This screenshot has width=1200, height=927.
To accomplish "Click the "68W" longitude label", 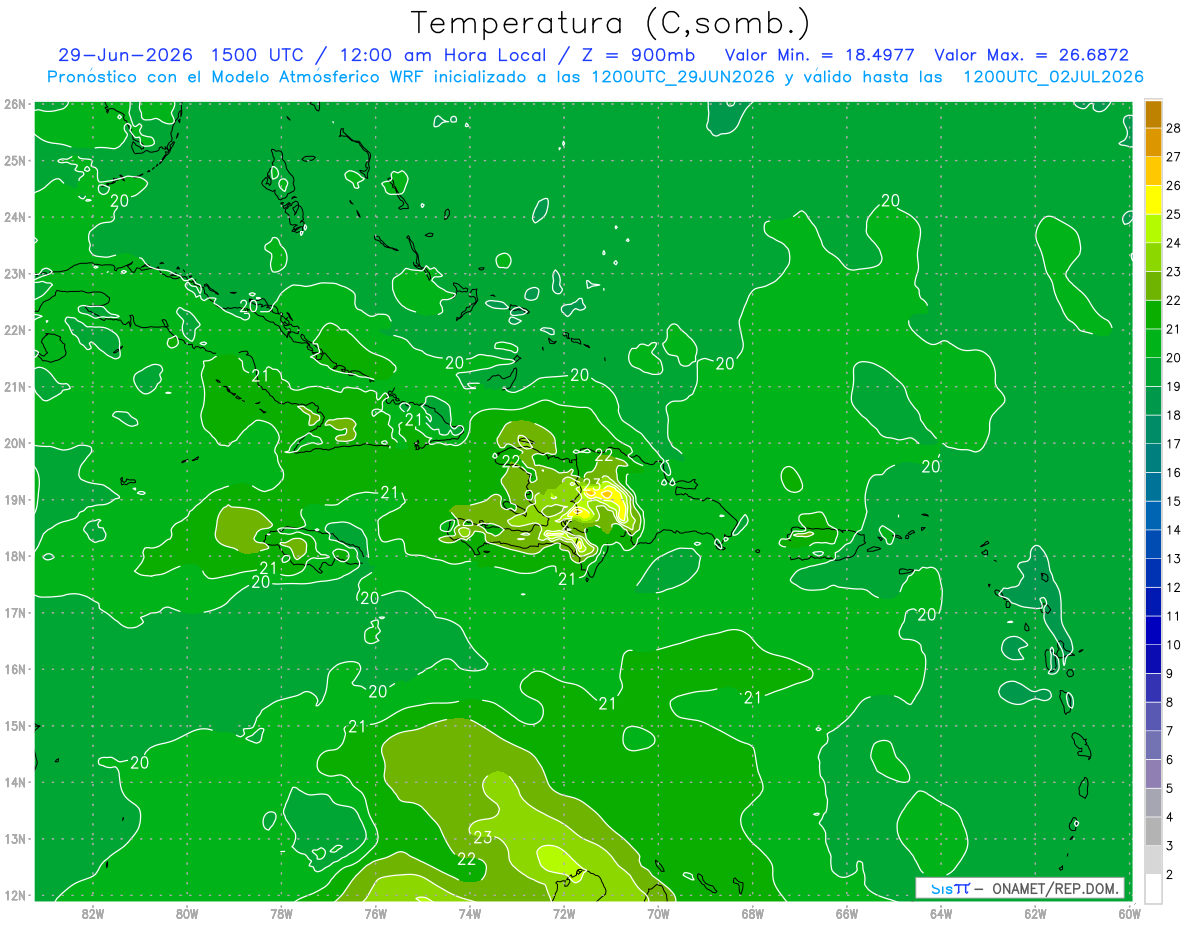I will pos(753,913).
